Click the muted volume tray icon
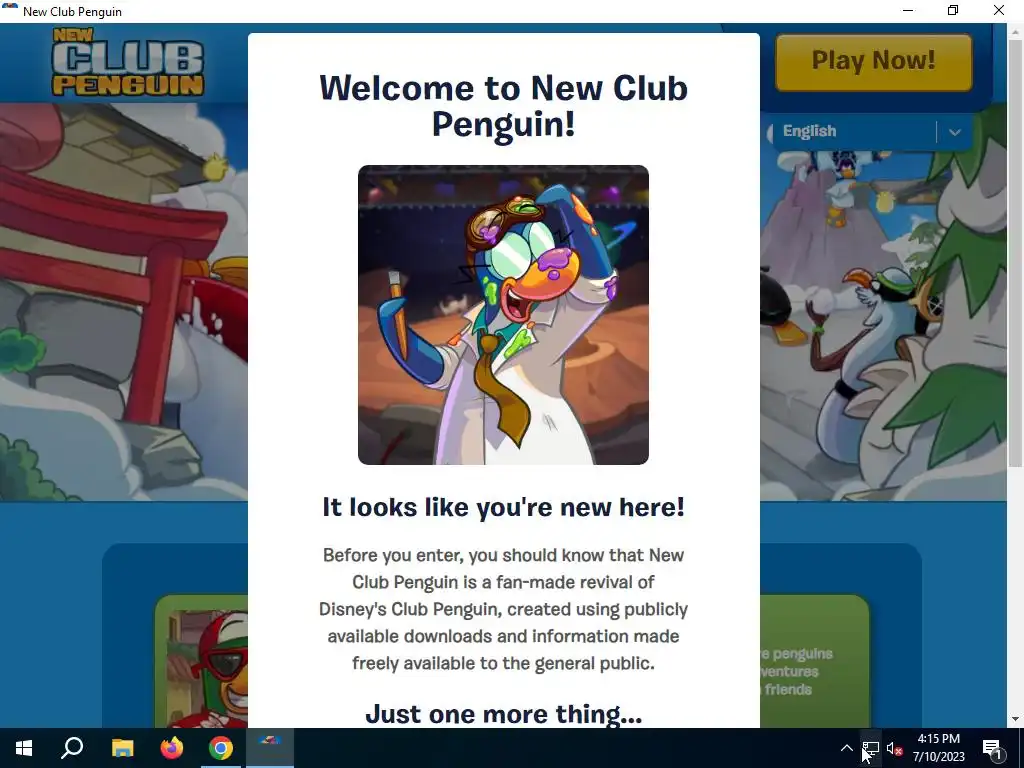Viewport: 1024px width, 768px height. 895,750
